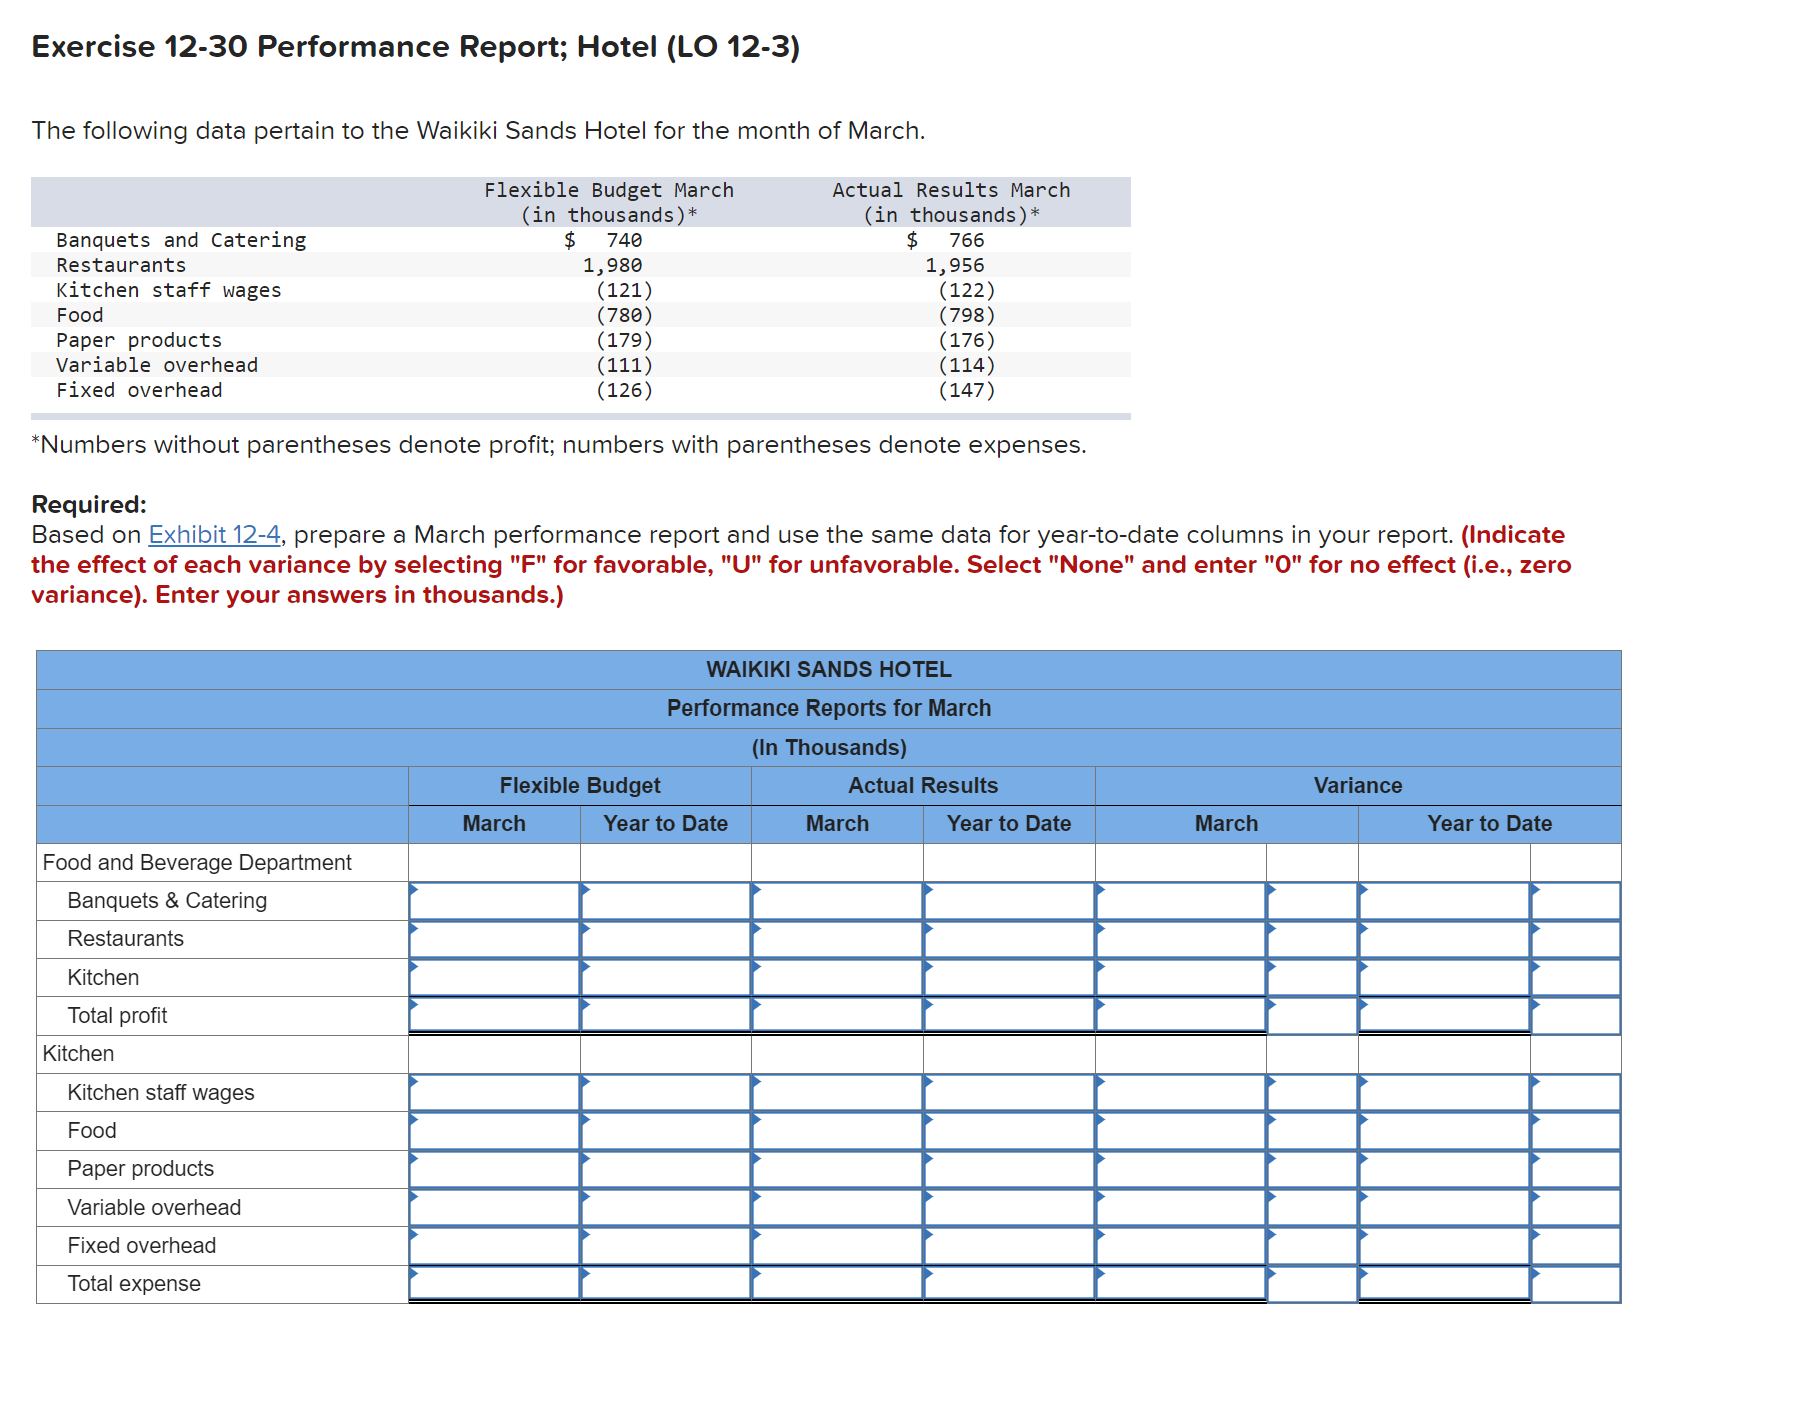Open the March variance selector for Food
The image size is (1812, 1410).
(x=1310, y=1130)
